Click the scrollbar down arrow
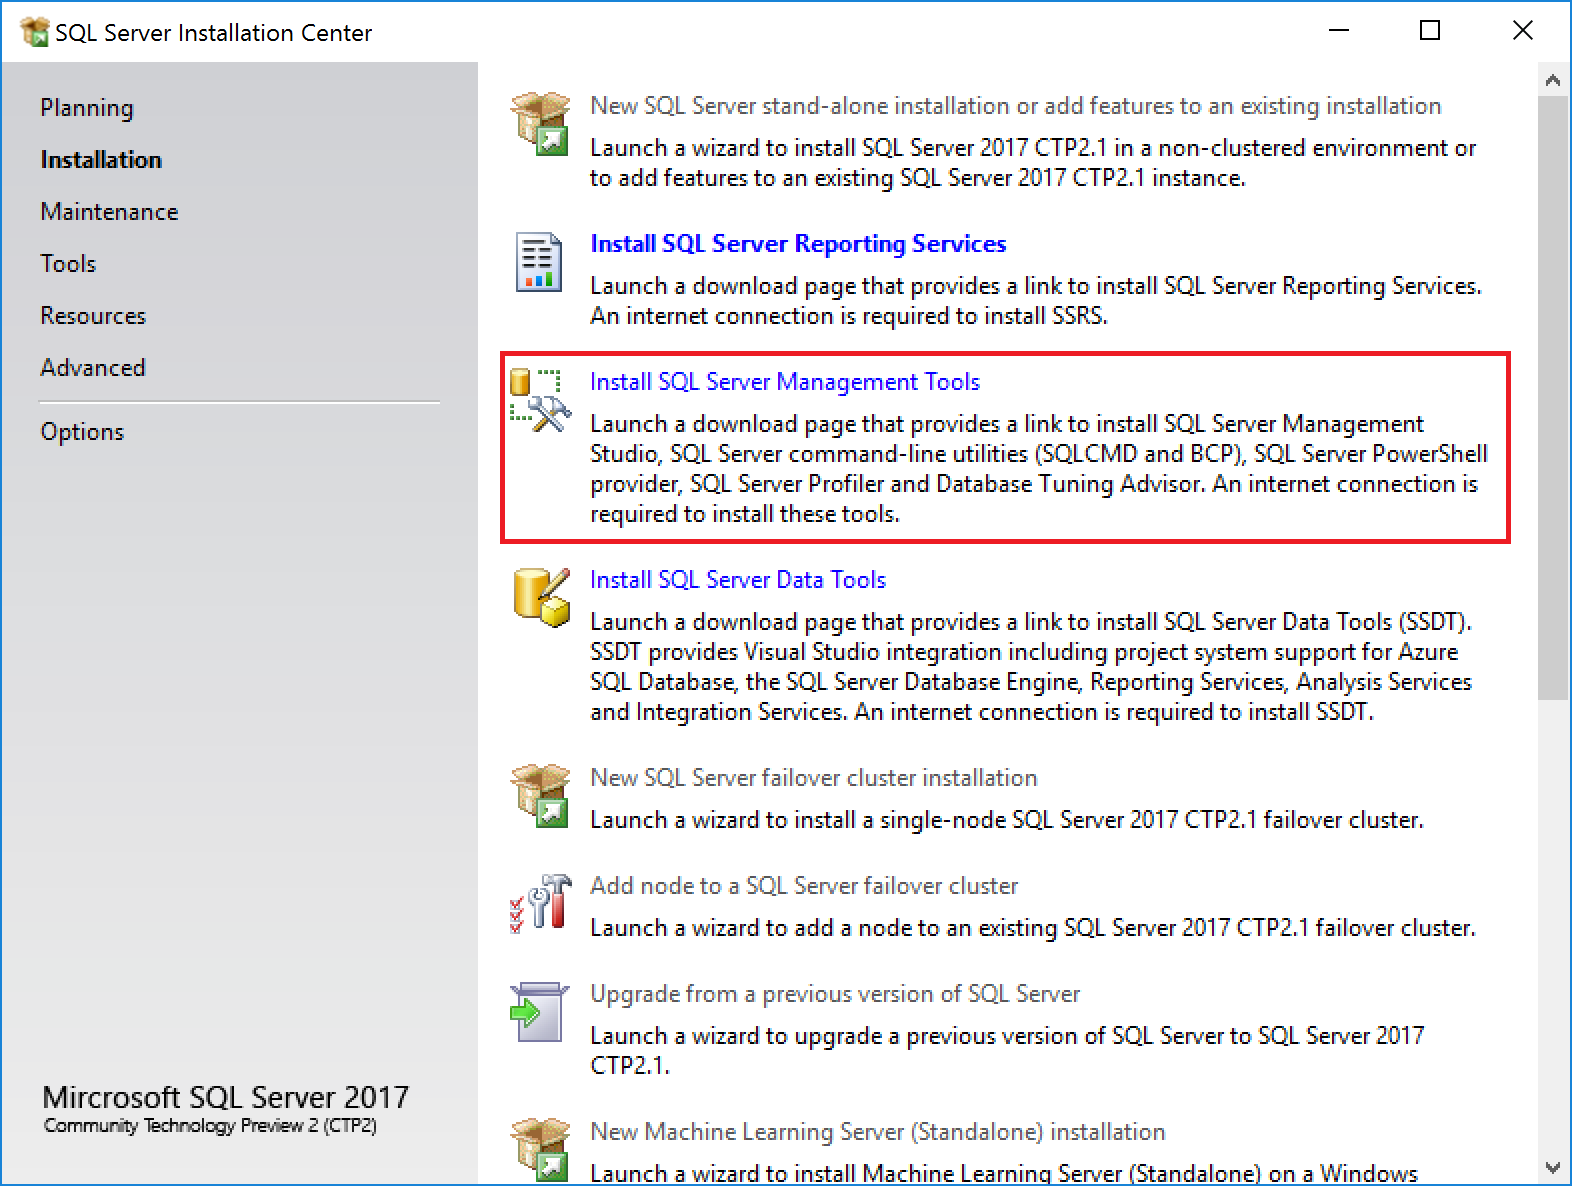This screenshot has height=1186, width=1572. pos(1553,1167)
